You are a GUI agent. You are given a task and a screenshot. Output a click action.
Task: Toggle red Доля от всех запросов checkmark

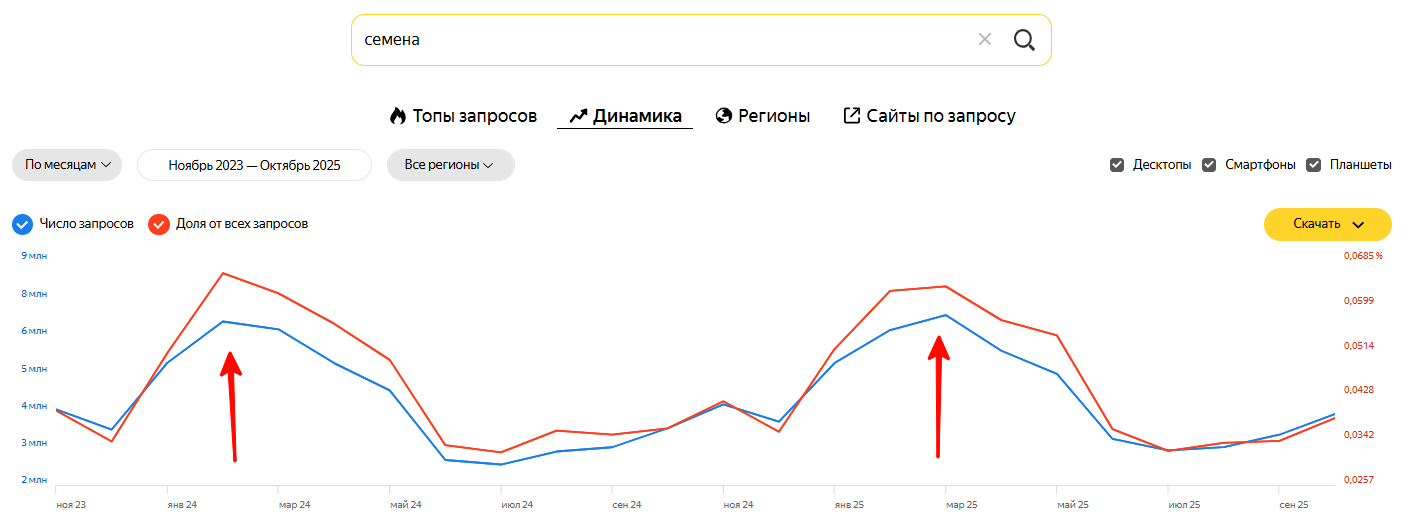tap(158, 224)
